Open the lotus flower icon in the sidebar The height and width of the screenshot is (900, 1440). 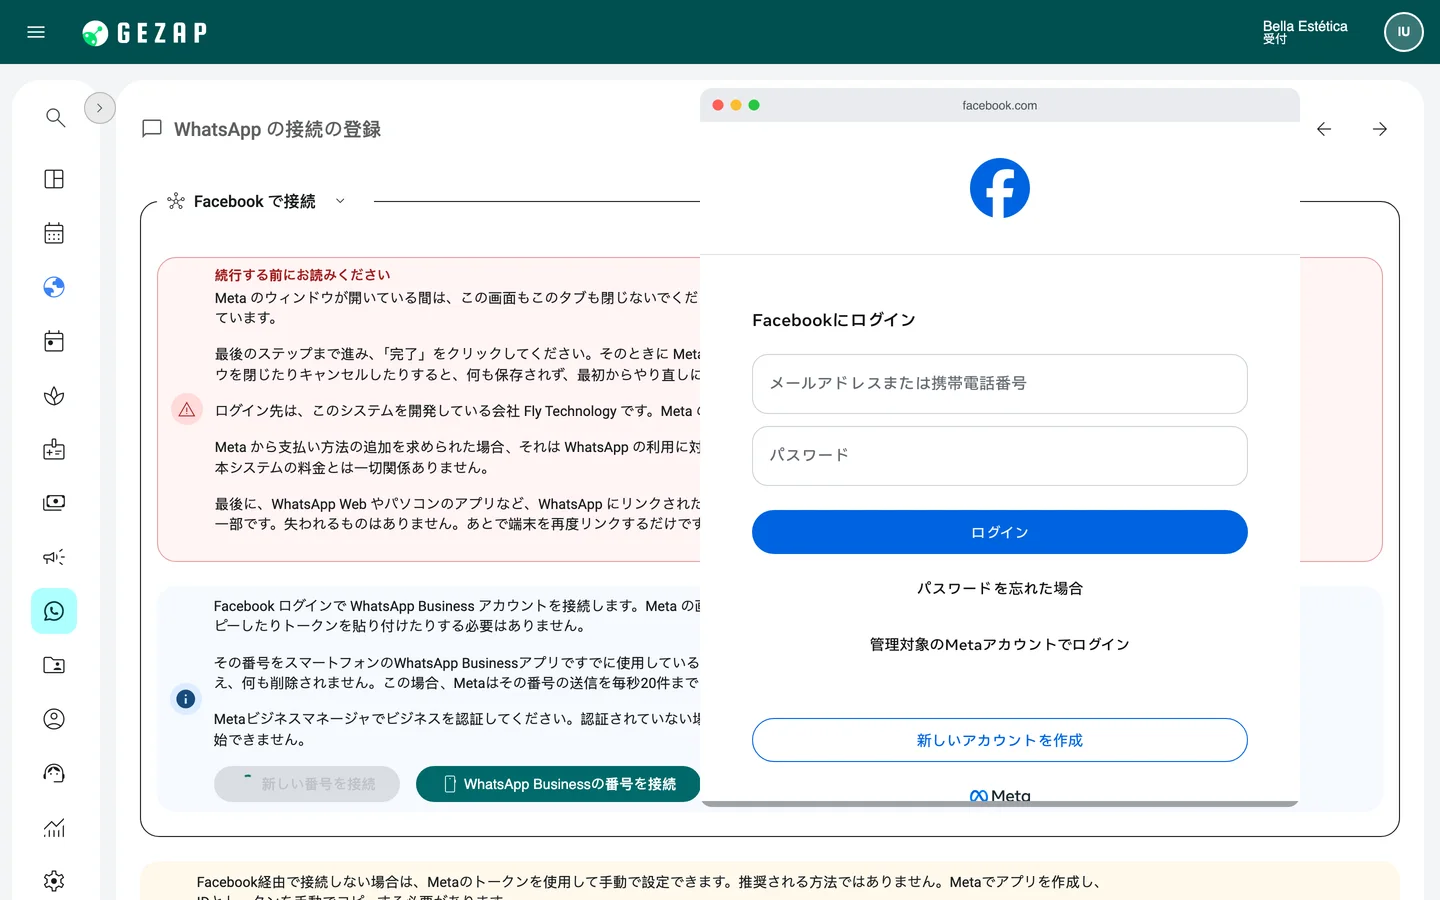click(54, 395)
